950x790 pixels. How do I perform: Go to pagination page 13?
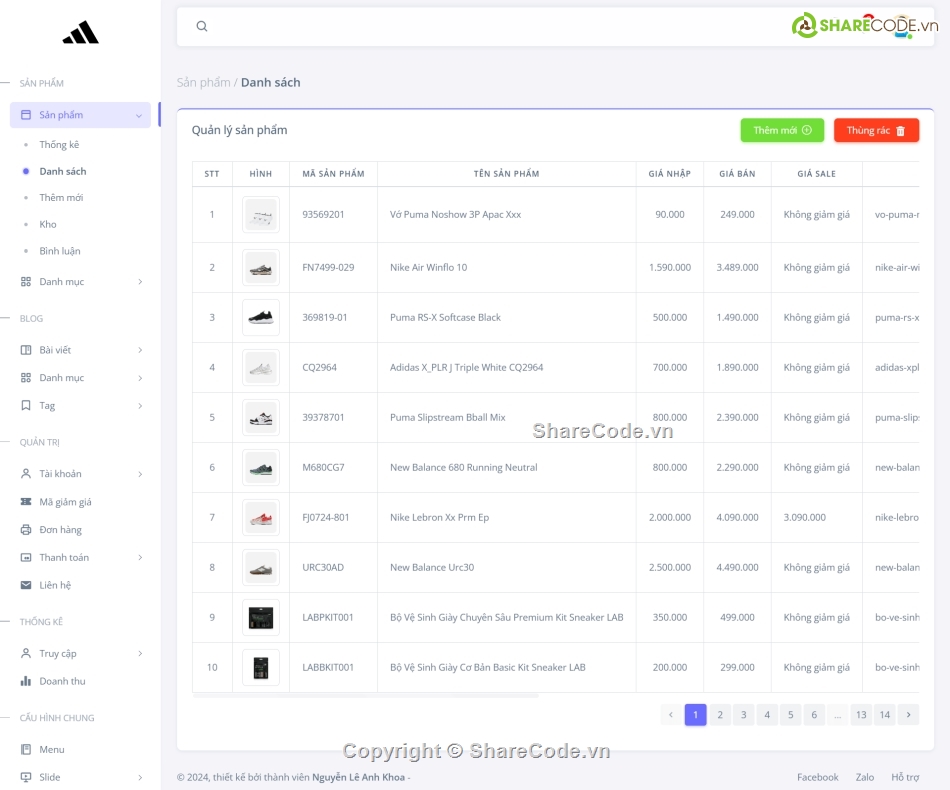pos(861,715)
